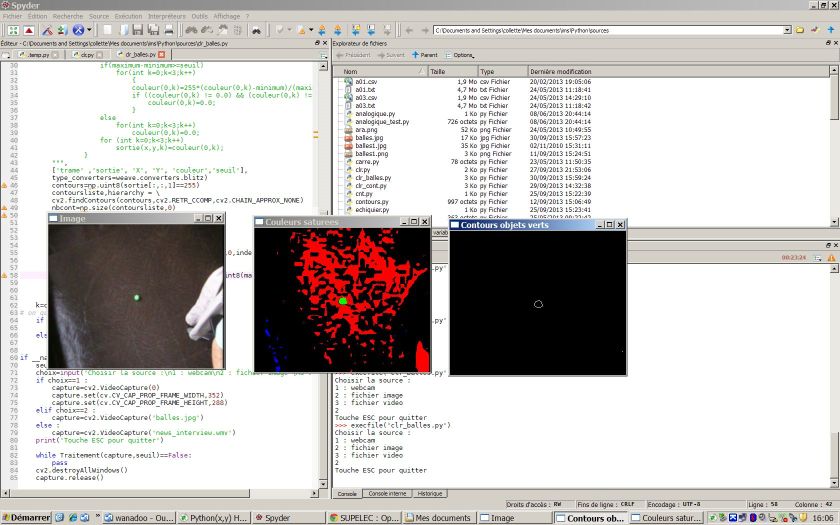Image resolution: width=840 pixels, height=525 pixels.
Task: Switch to Mes documents in the taskbar
Action: pyautogui.click(x=438, y=518)
